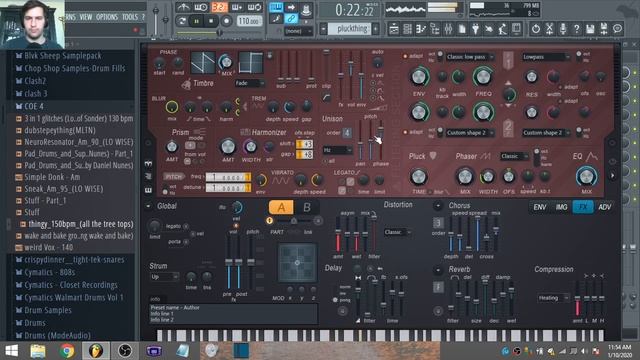Image resolution: width=640 pixels, height=360 pixels.
Task: Toggle the Global legato switch
Action: [x=186, y=226]
